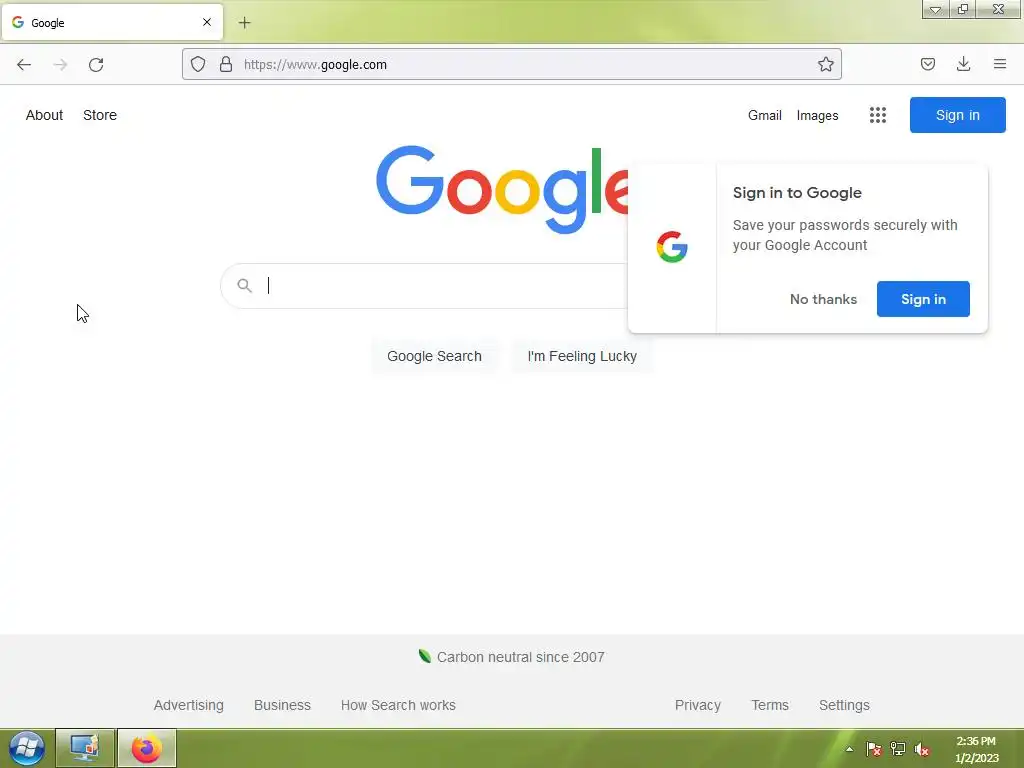Open the Windows Start menu
Screen dimensions: 1024x768
tap(27, 748)
